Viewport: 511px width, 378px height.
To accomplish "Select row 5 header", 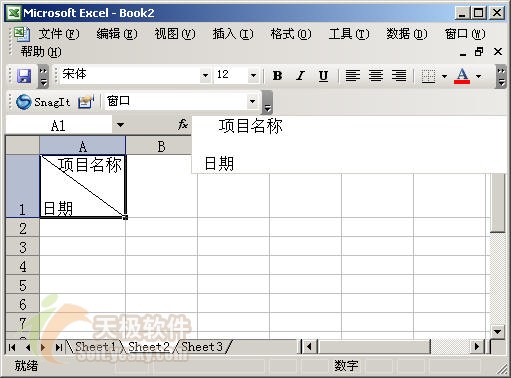I will pos(22,285).
